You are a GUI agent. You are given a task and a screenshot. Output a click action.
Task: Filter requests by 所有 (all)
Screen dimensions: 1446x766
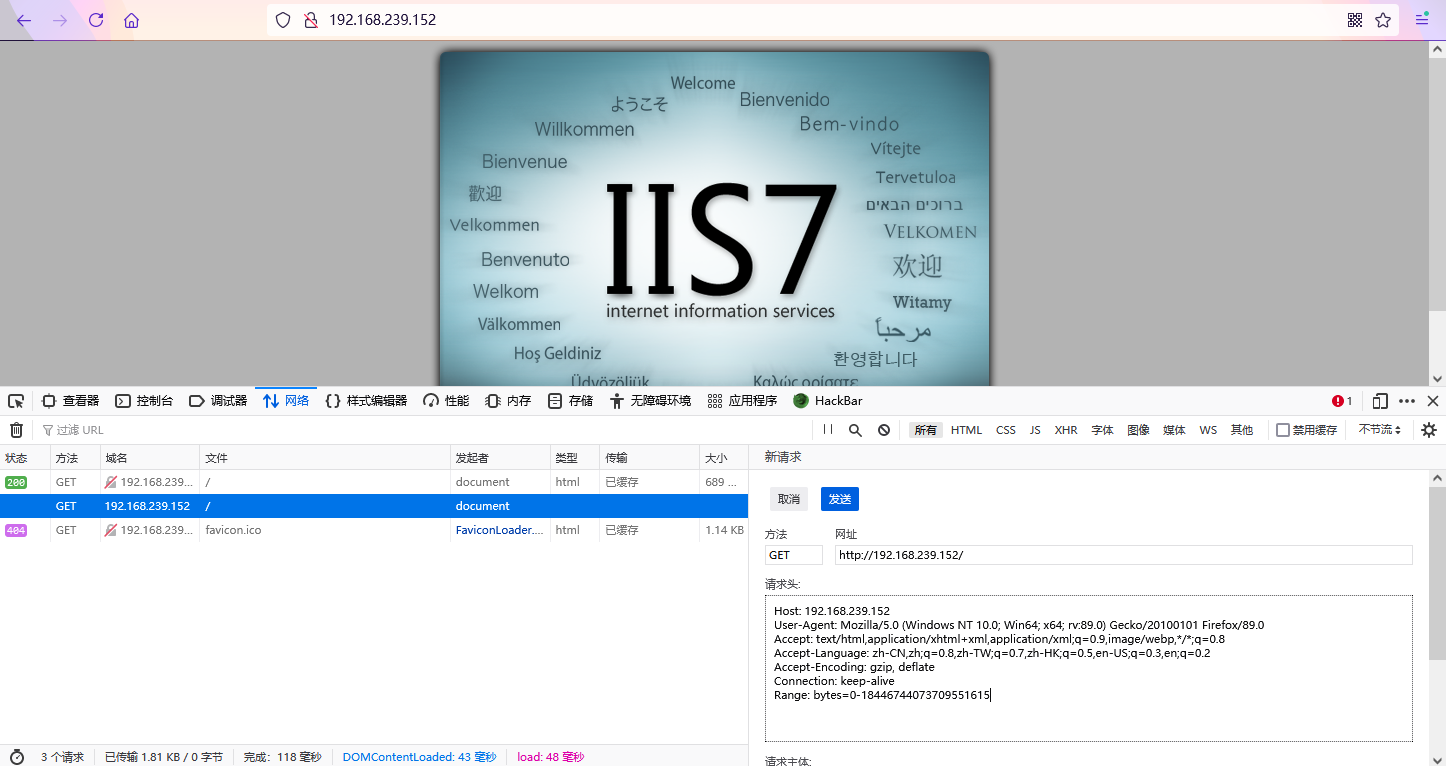[x=925, y=430]
